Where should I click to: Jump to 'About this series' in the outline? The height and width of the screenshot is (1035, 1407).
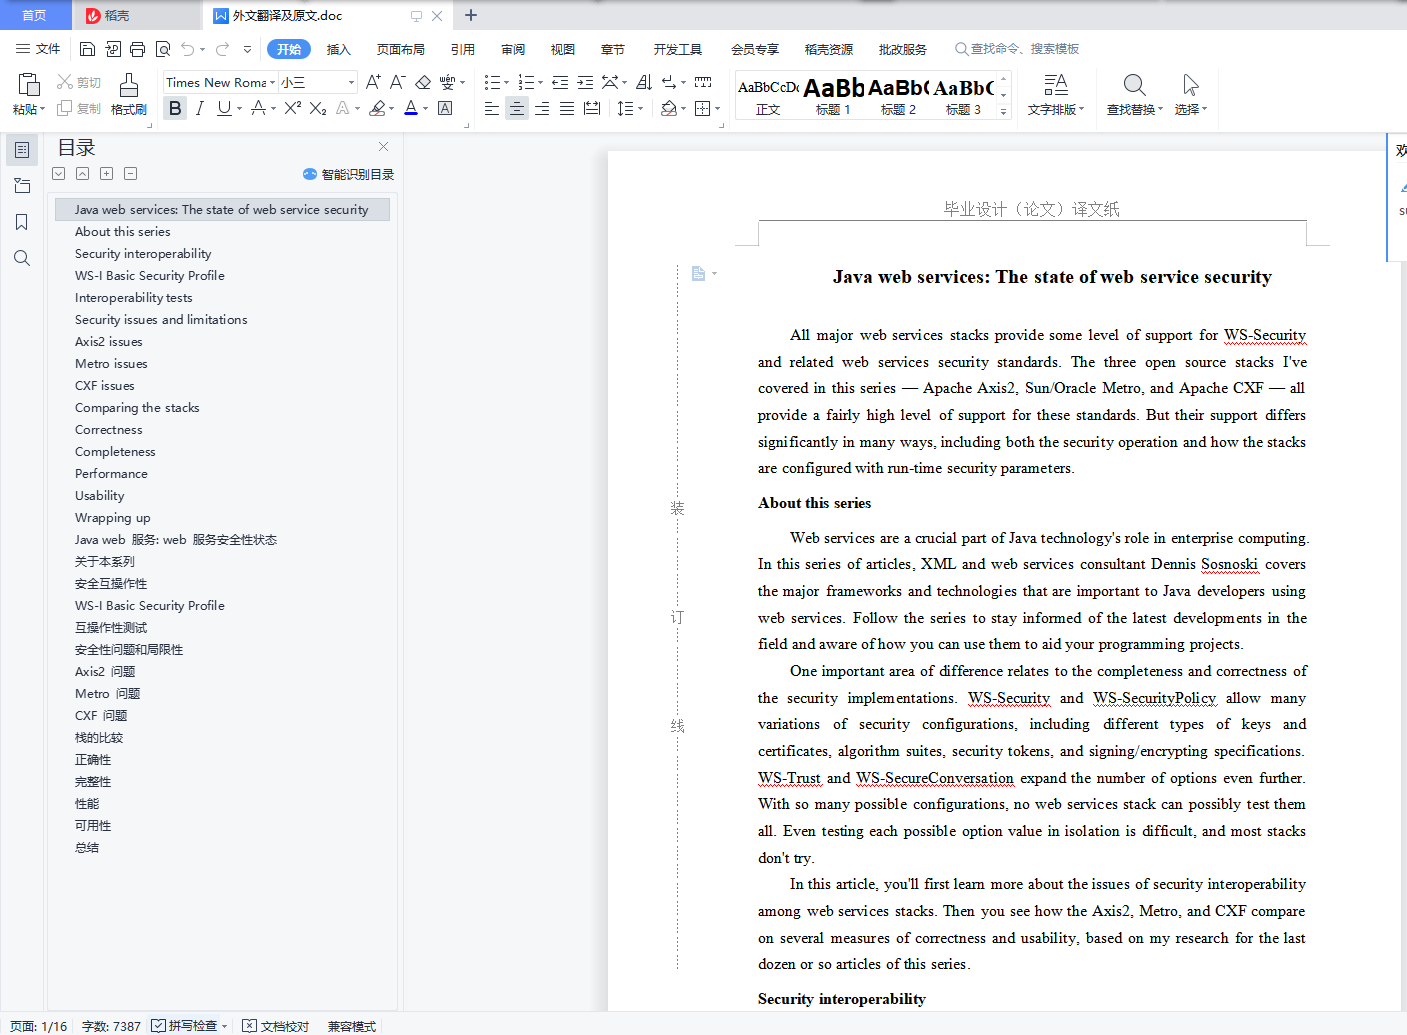point(123,232)
